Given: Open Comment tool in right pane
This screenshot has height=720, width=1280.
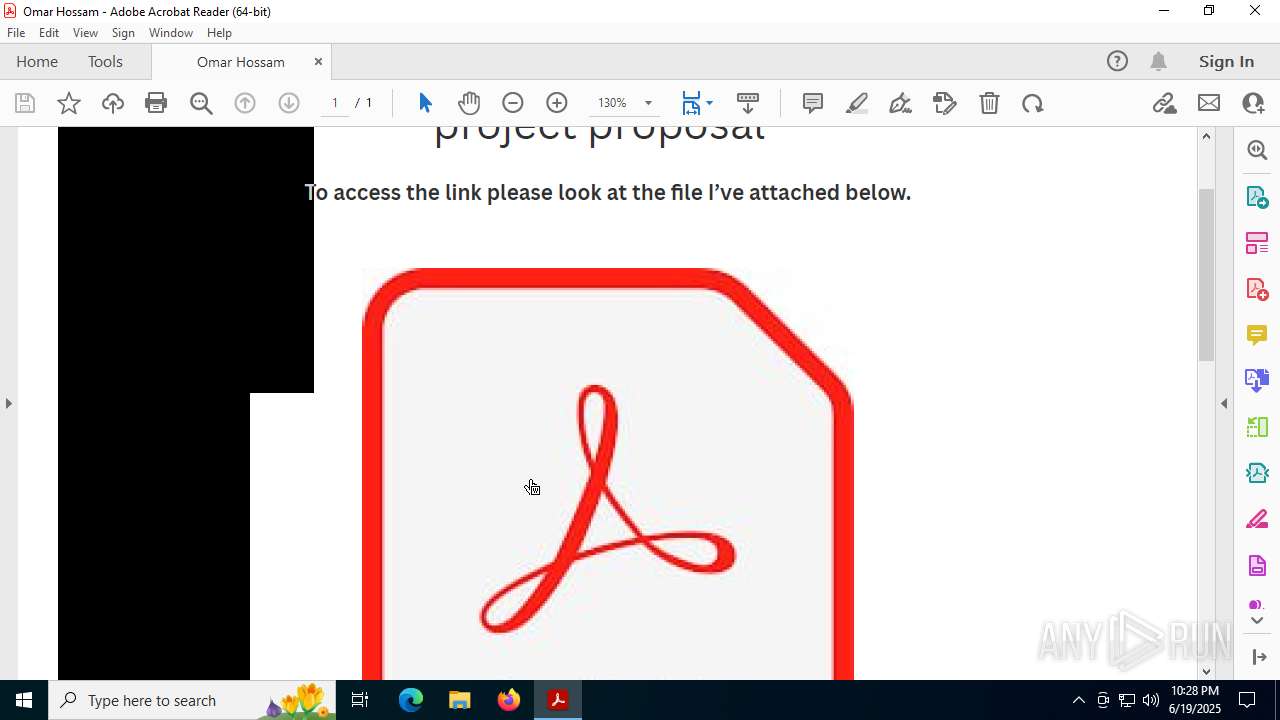Looking at the screenshot, I should click(x=1257, y=335).
